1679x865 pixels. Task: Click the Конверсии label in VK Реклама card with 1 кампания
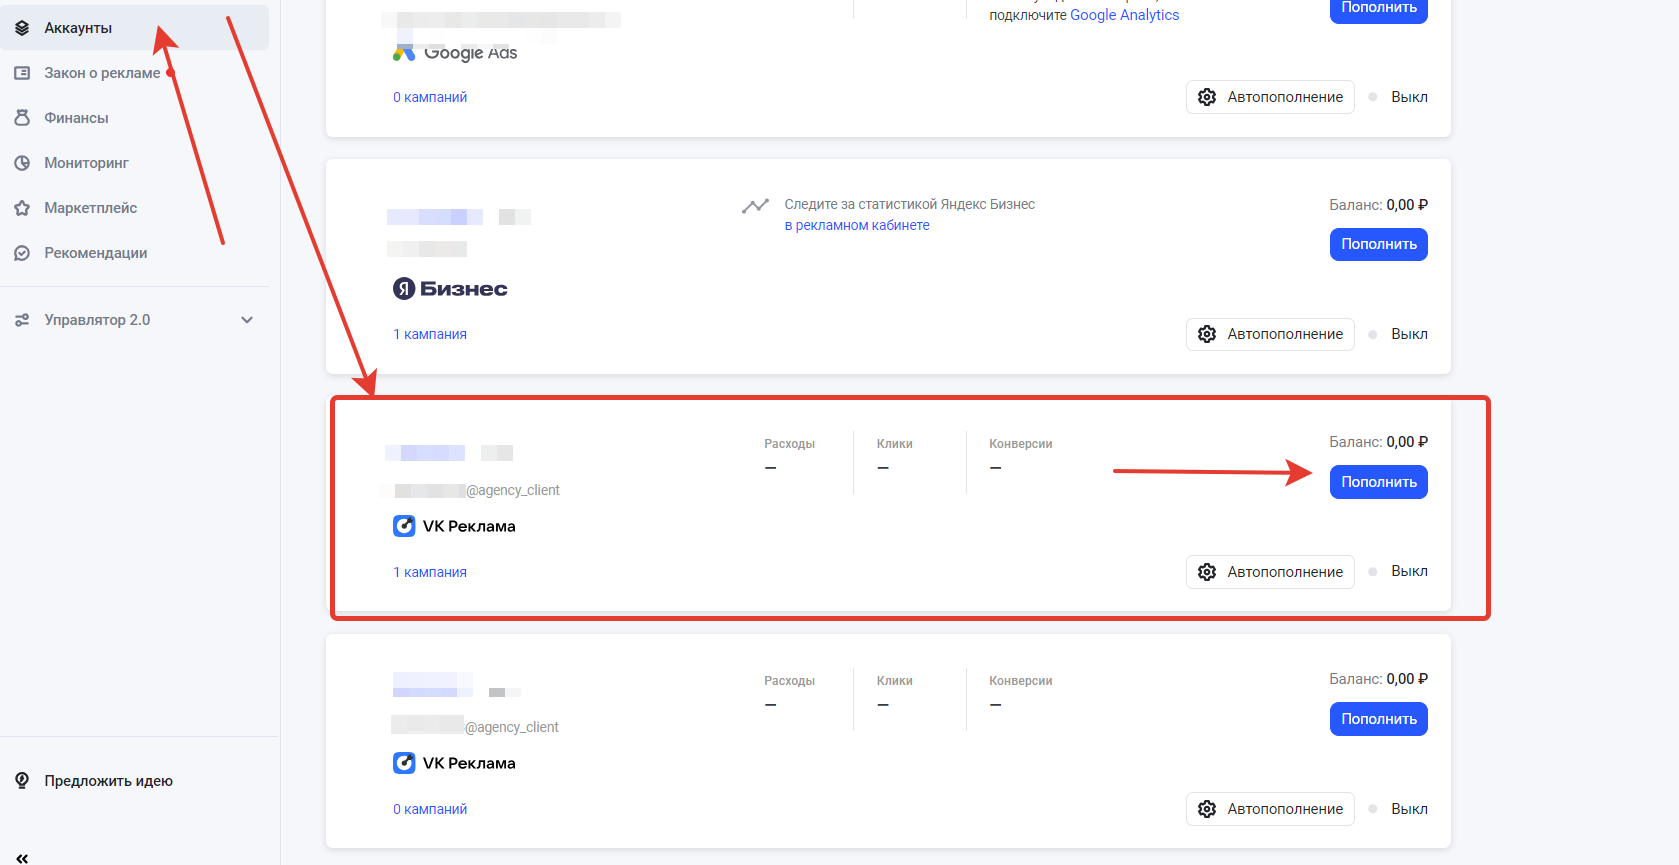pos(1020,444)
